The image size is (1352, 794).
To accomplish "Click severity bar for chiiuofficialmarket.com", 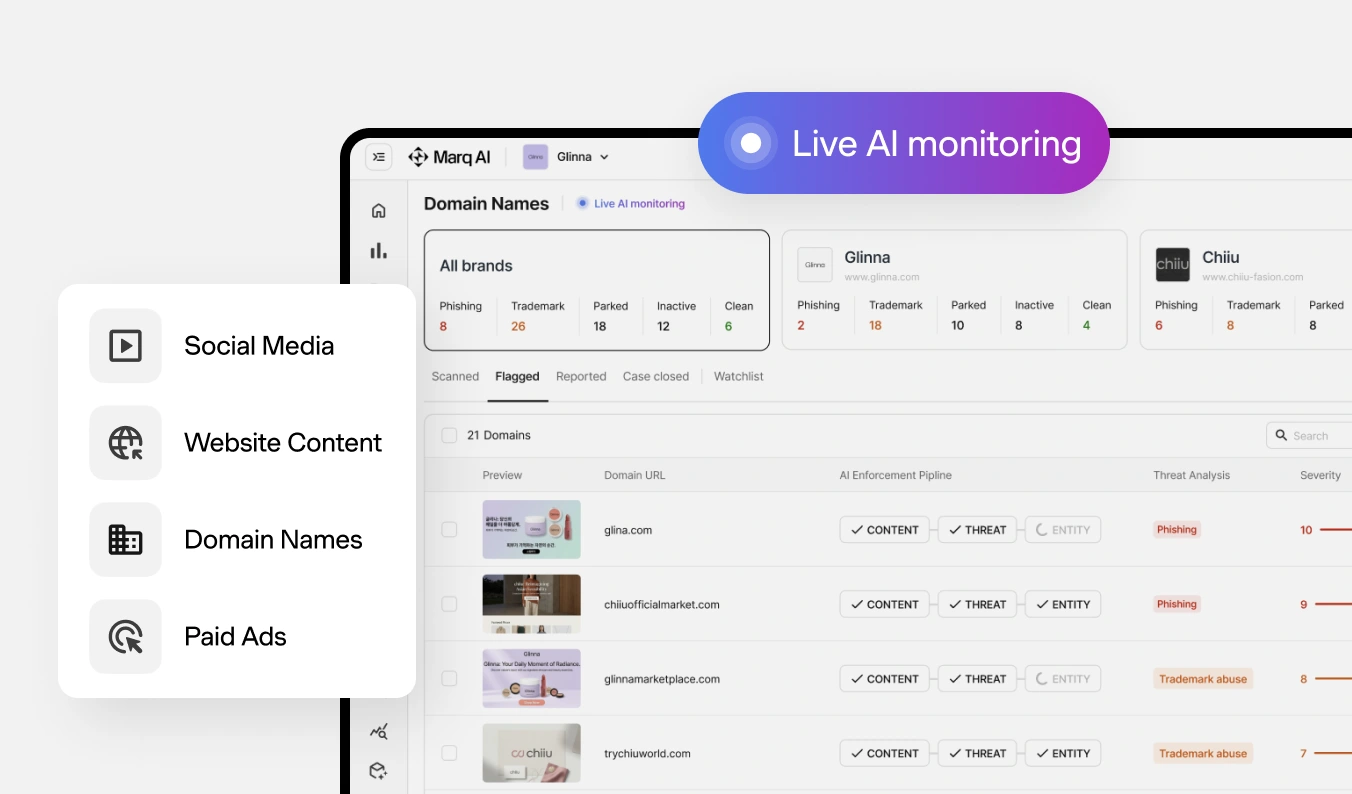I will pyautogui.click(x=1333, y=604).
